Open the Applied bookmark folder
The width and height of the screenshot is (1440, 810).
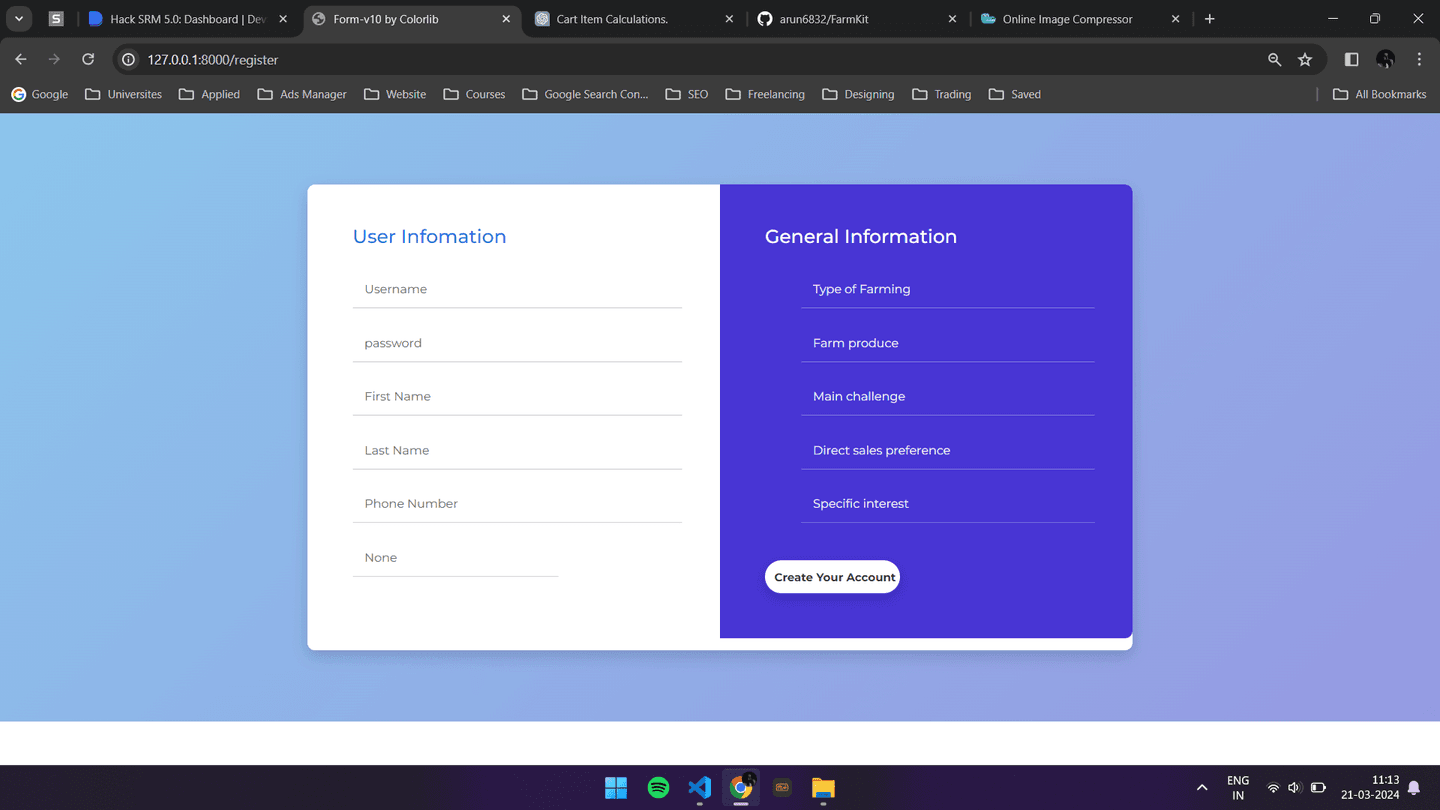point(210,94)
